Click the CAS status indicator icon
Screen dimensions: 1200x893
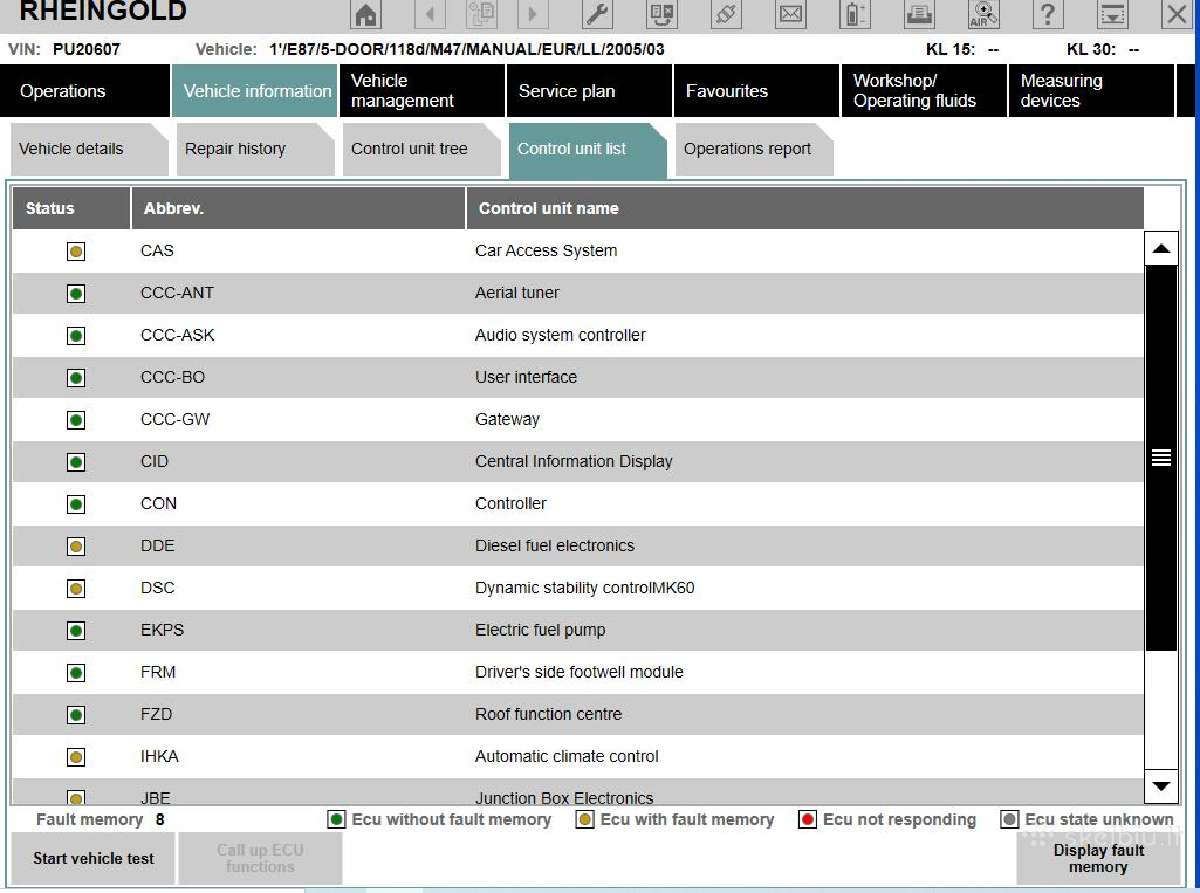(76, 252)
